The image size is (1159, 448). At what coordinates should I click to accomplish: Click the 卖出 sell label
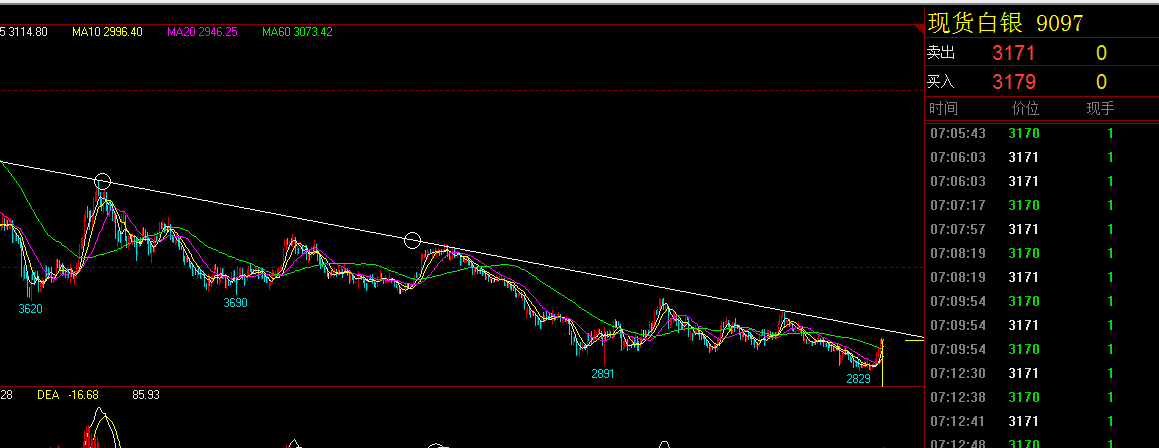[x=941, y=53]
